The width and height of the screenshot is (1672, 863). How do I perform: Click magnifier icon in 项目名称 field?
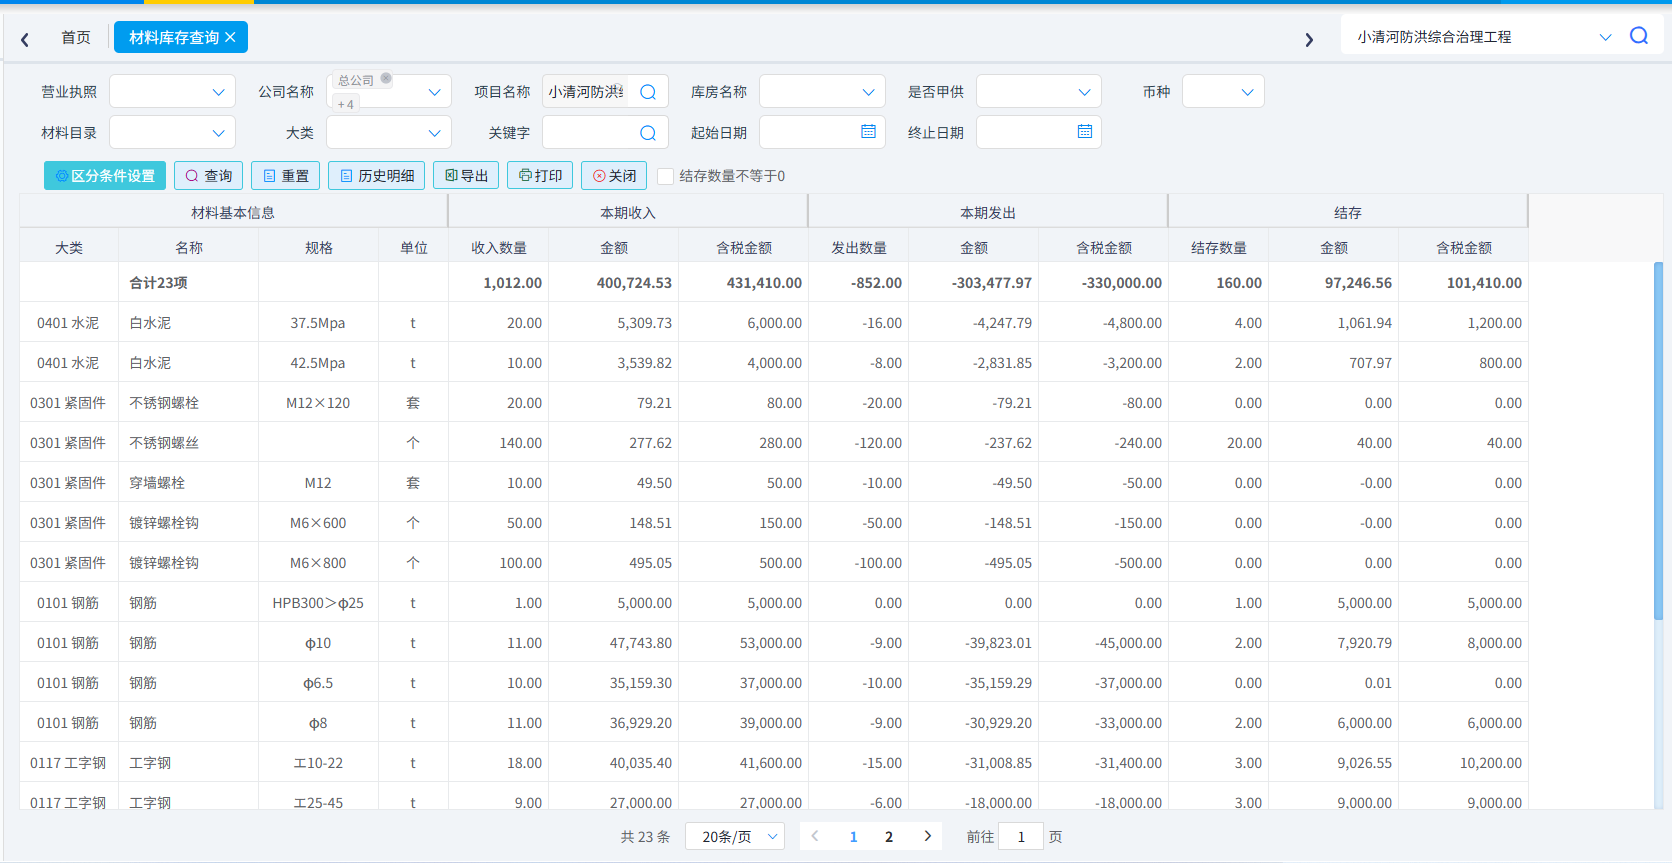pyautogui.click(x=648, y=92)
